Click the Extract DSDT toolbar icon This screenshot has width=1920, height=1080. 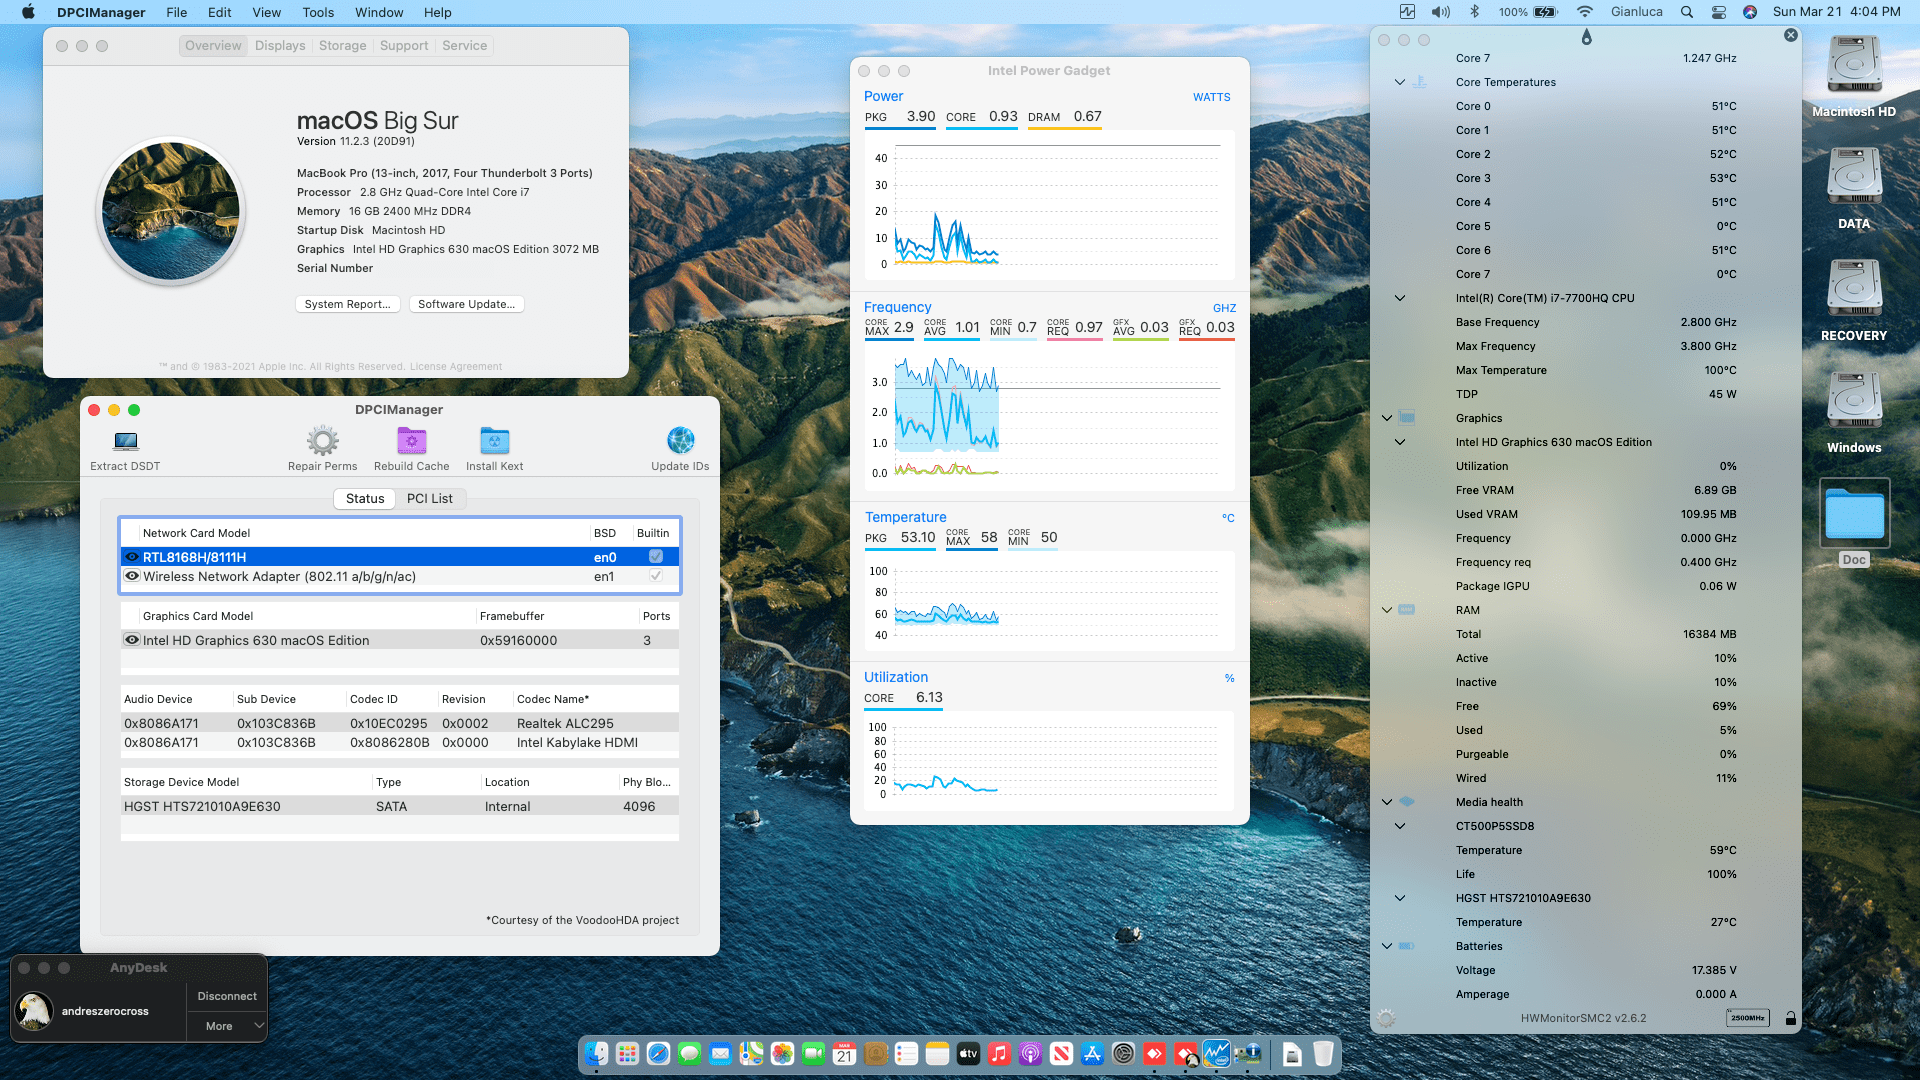point(125,441)
